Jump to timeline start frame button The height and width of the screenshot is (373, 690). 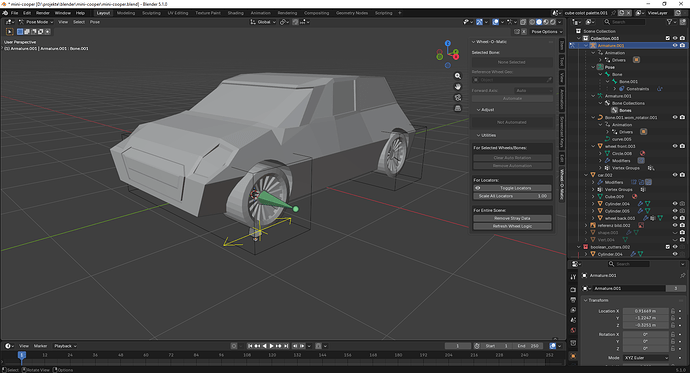tap(250, 346)
